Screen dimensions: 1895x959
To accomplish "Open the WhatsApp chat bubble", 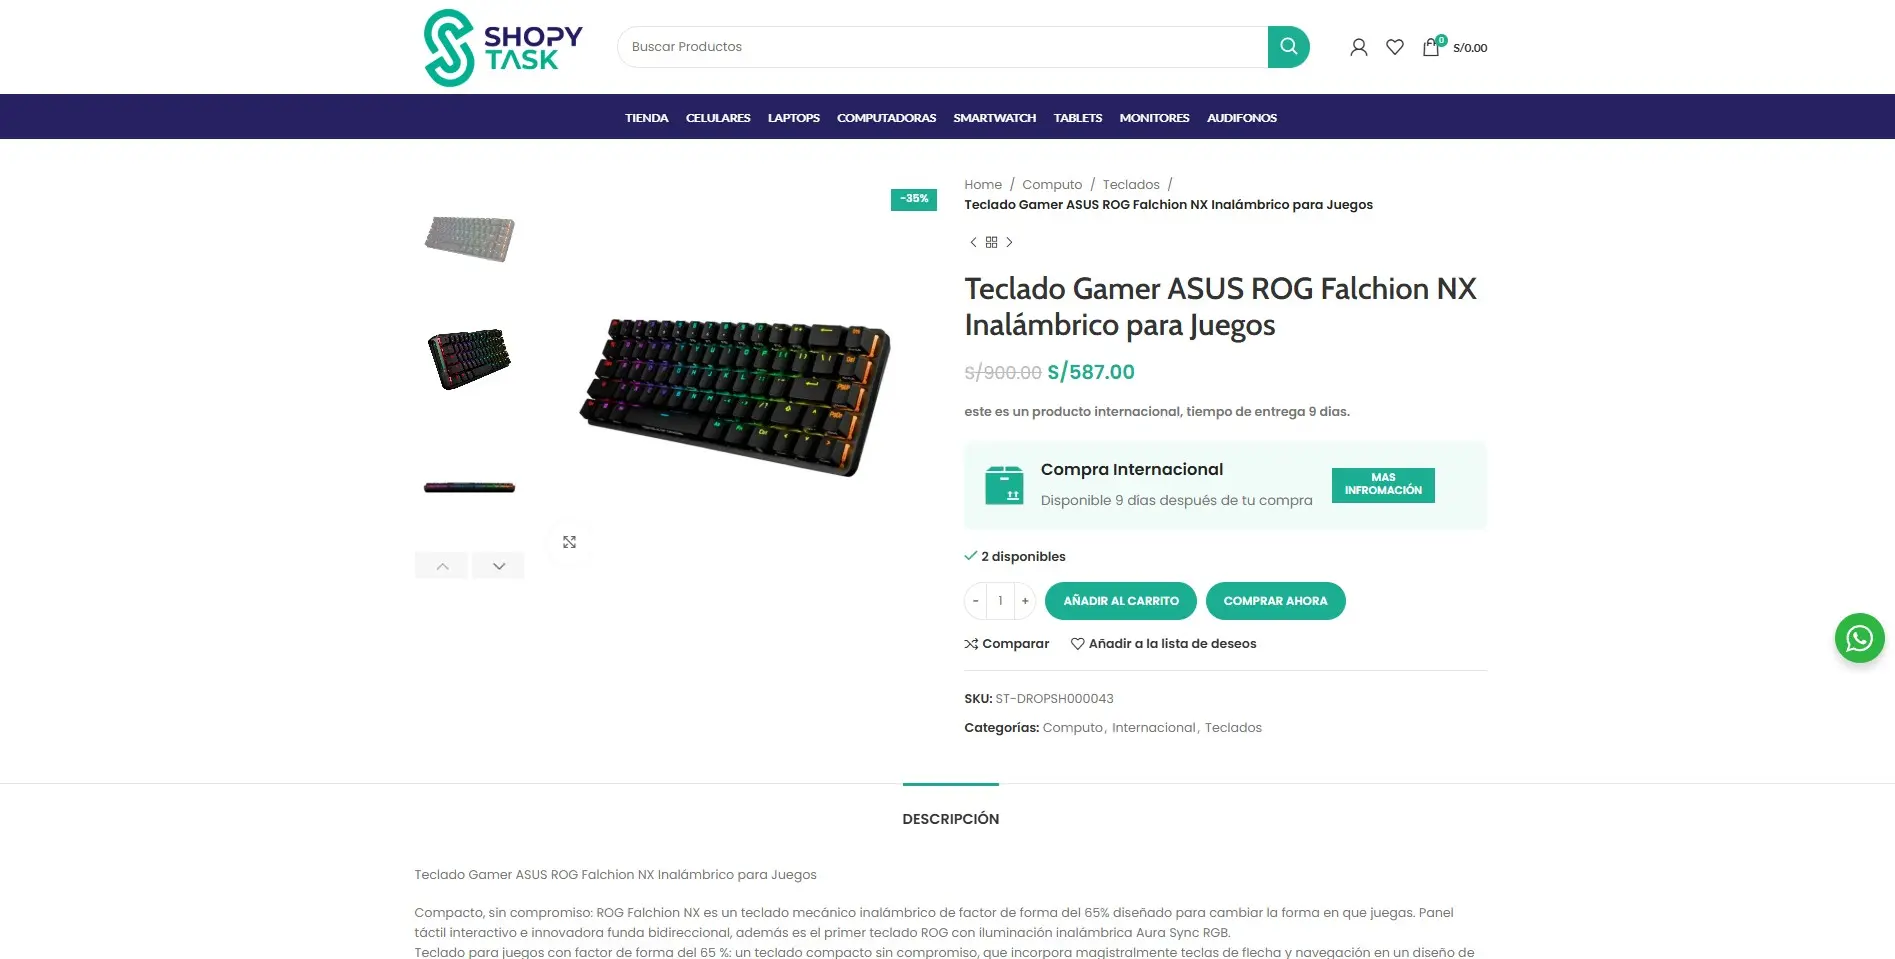I will coord(1859,638).
